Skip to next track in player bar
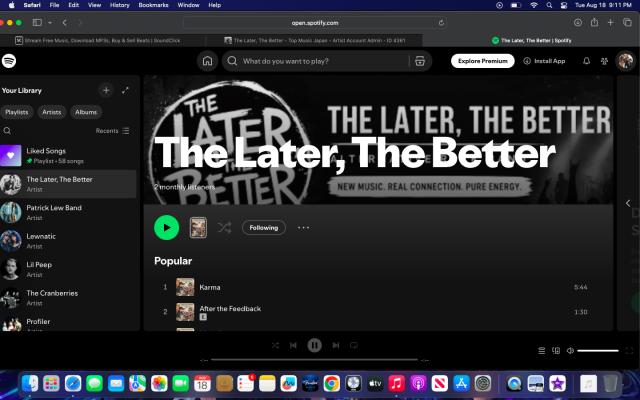The image size is (640, 400). pyautogui.click(x=336, y=345)
